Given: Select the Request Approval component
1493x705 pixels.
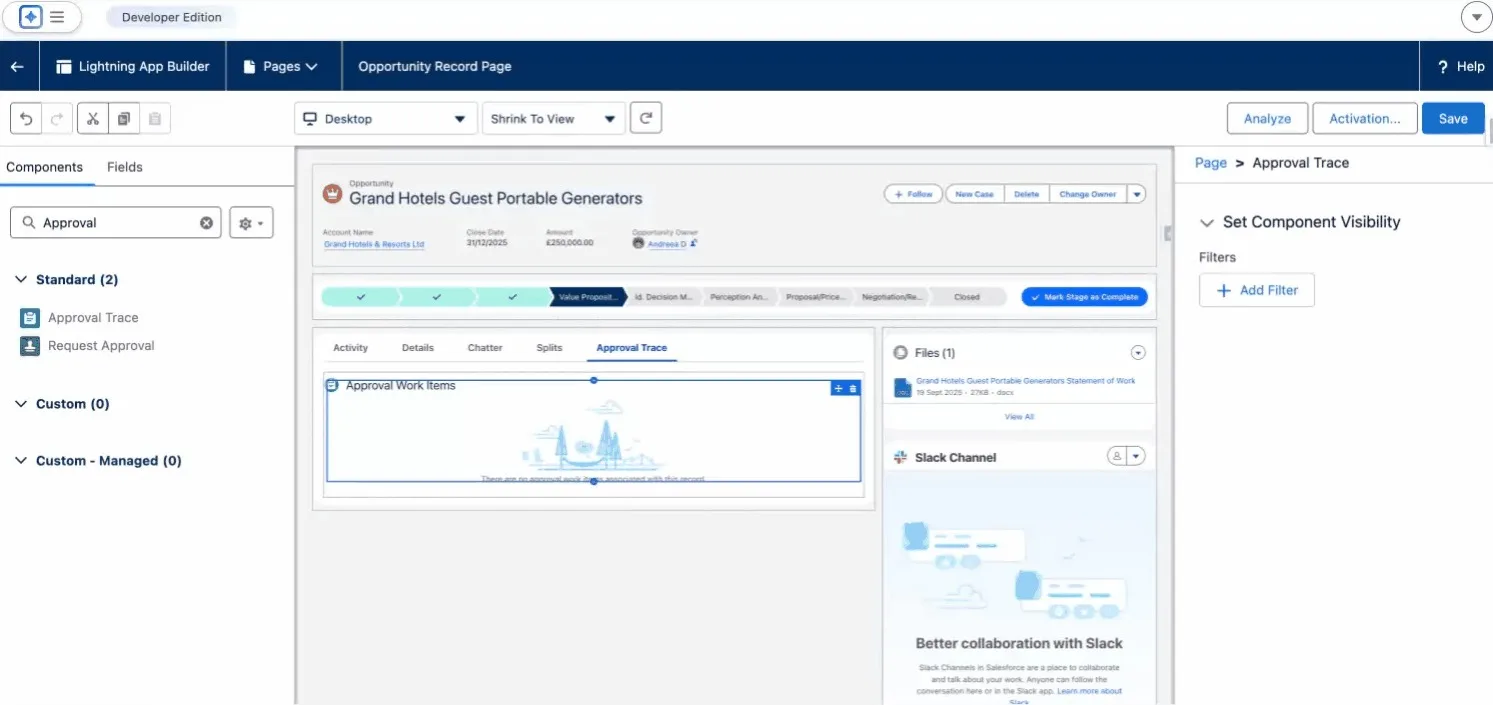Looking at the screenshot, I should tap(101, 346).
